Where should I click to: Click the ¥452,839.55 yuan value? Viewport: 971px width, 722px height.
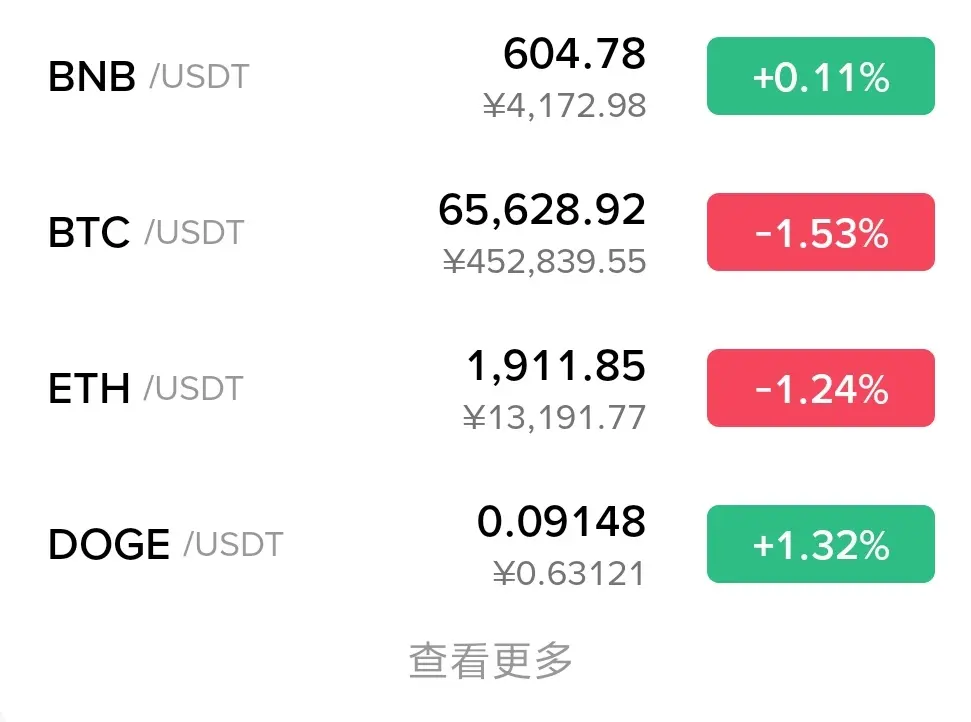click(545, 261)
